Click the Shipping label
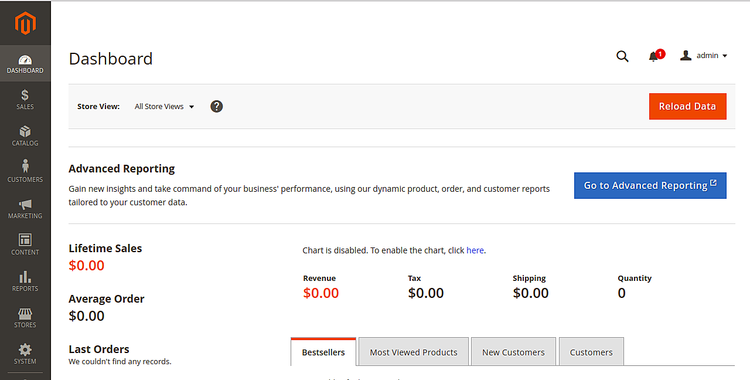Viewport: 750px width, 380px height. pos(529,278)
